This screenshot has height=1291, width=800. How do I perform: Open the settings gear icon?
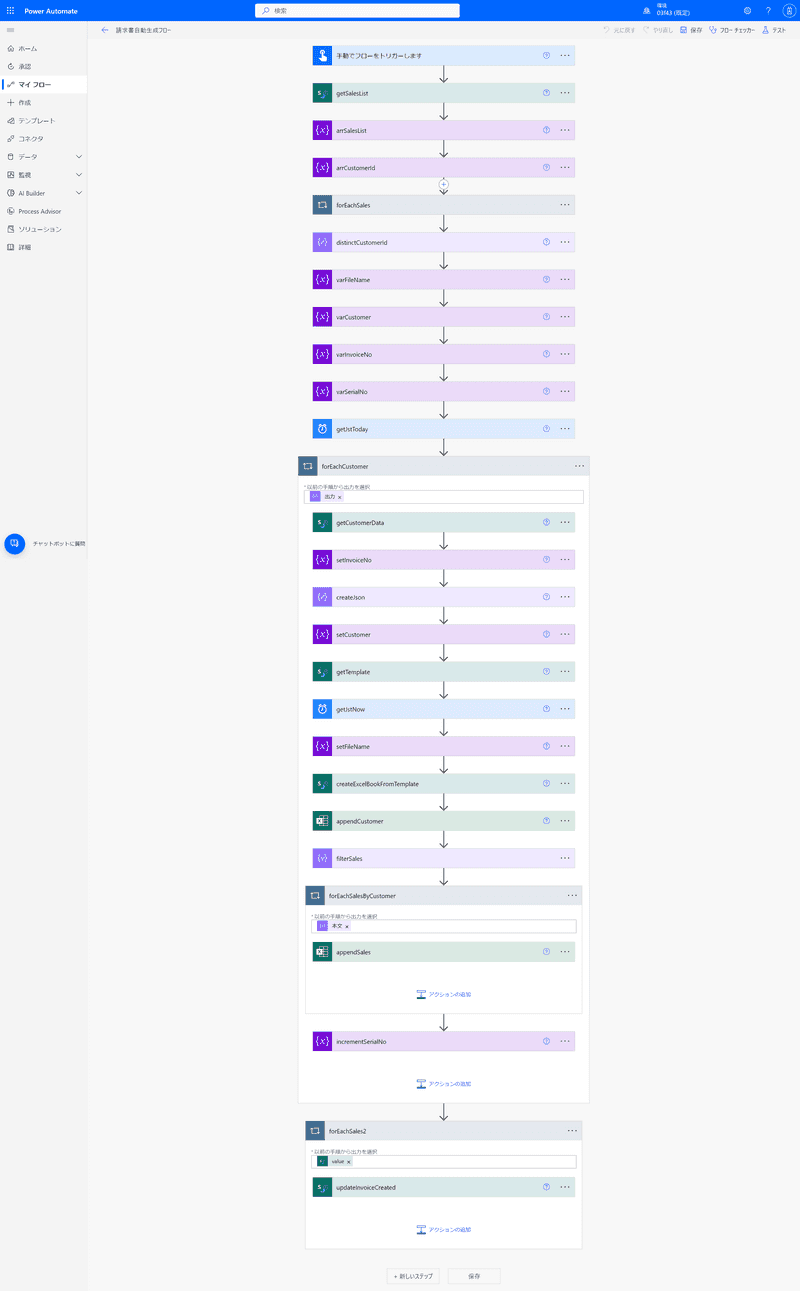[747, 10]
